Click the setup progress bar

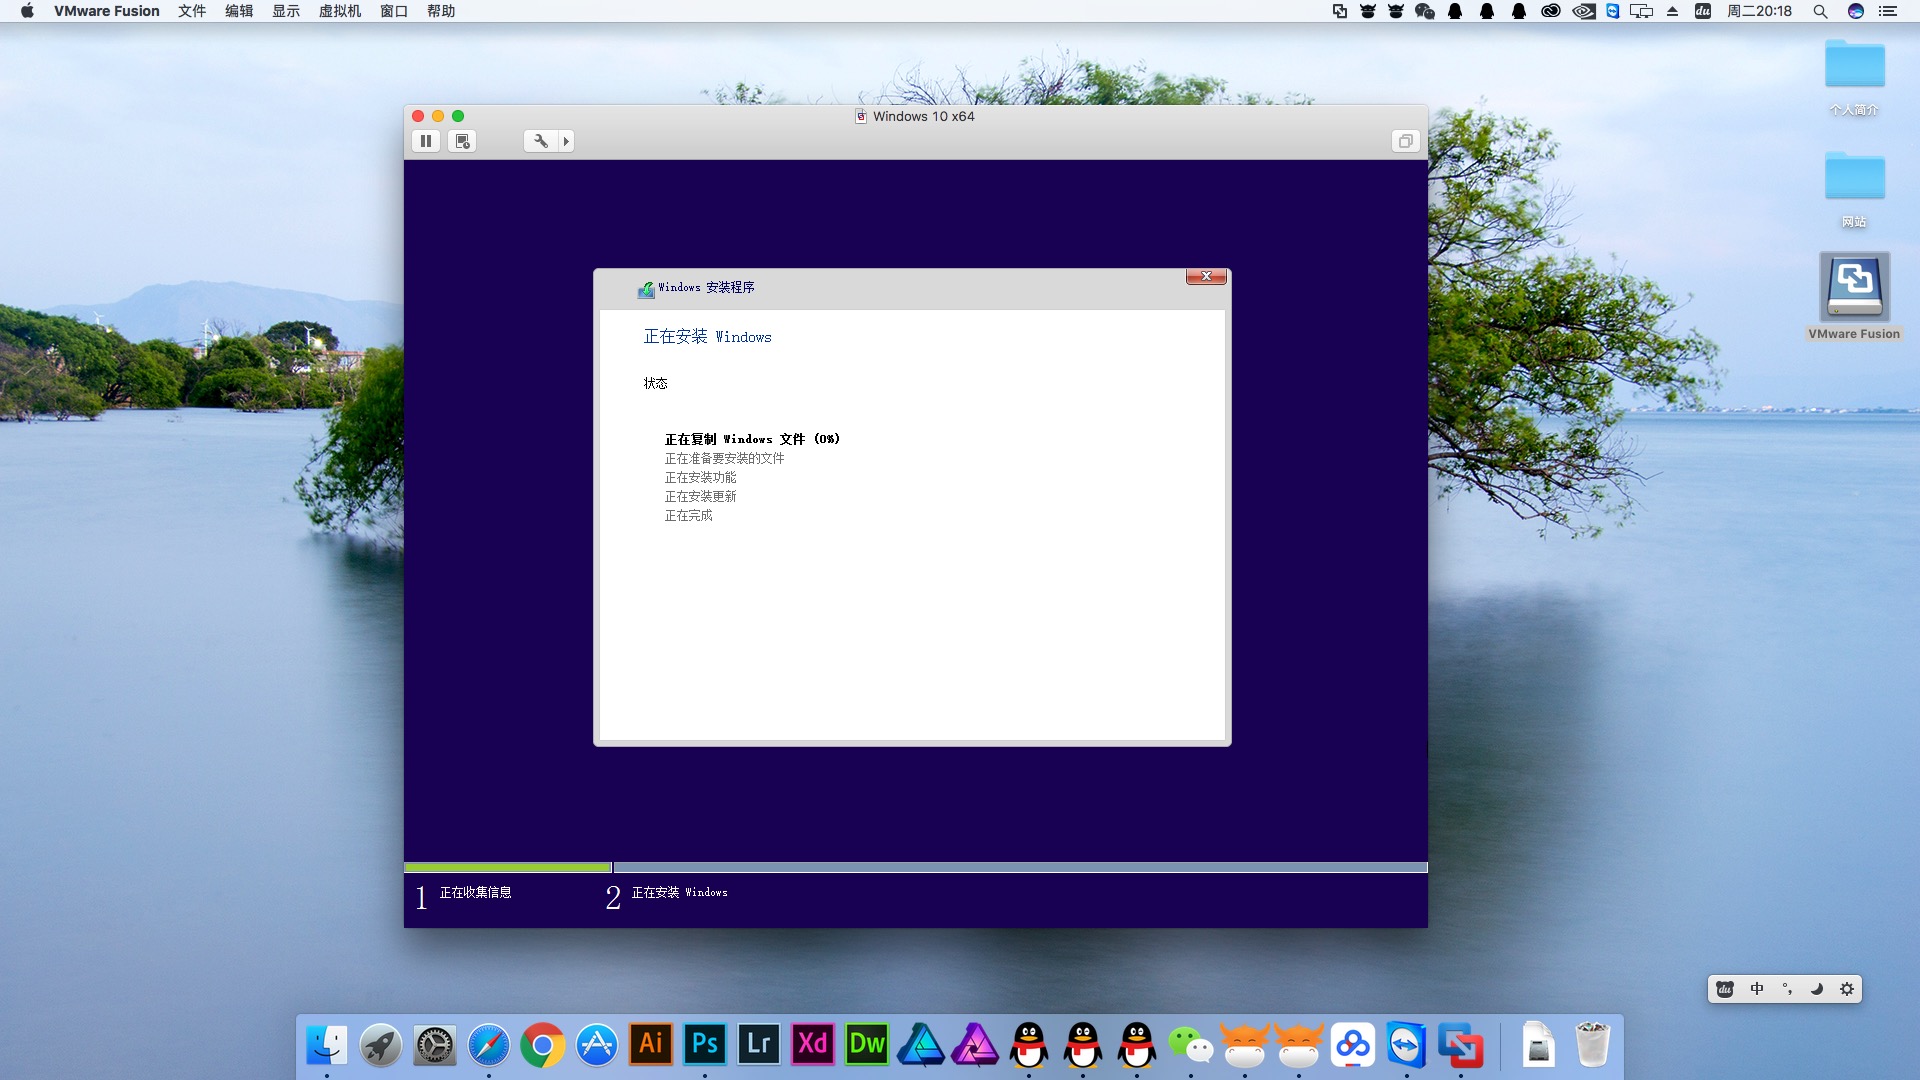915,867
